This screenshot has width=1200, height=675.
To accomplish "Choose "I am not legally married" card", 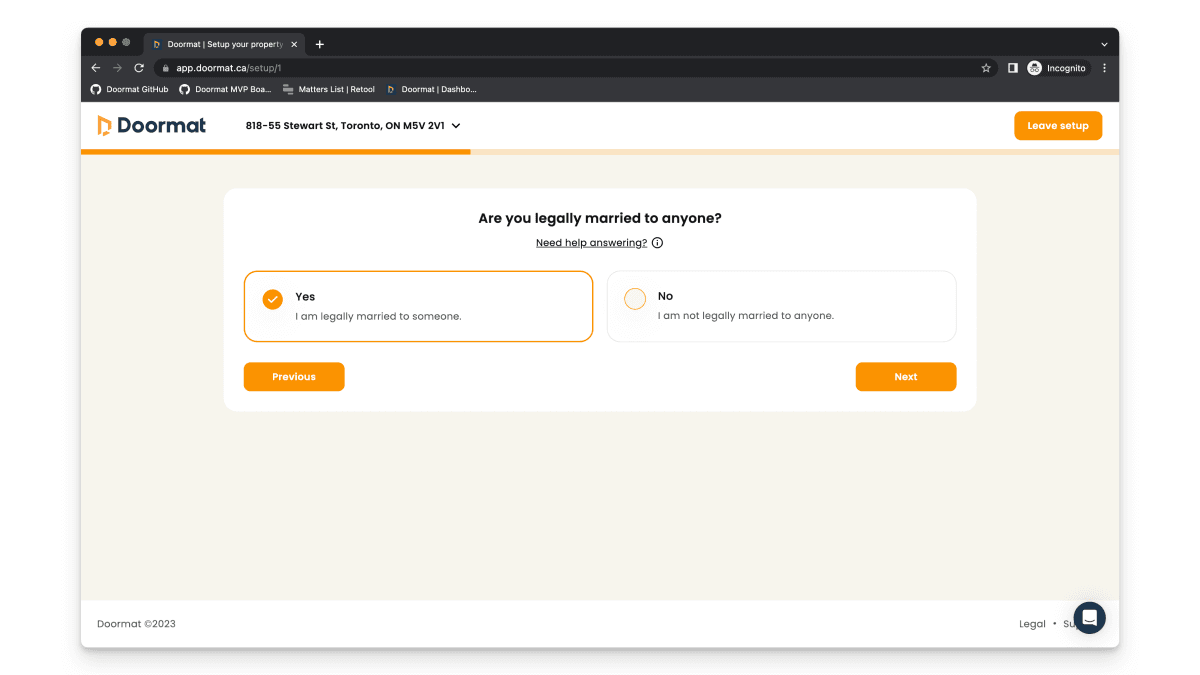I will (x=781, y=306).
